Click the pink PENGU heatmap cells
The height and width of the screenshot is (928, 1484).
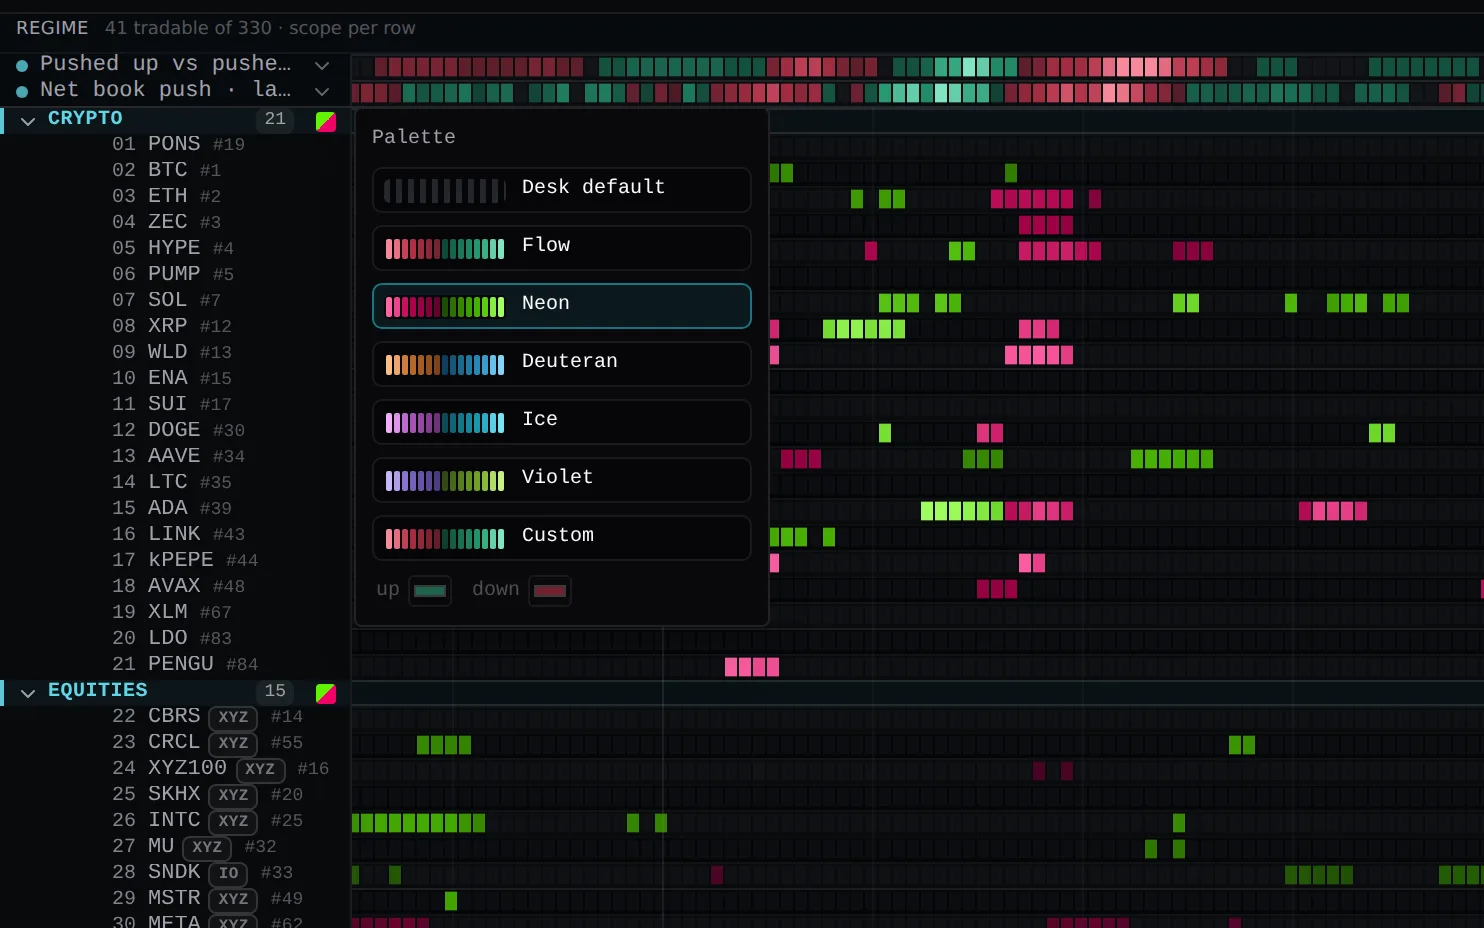[752, 667]
